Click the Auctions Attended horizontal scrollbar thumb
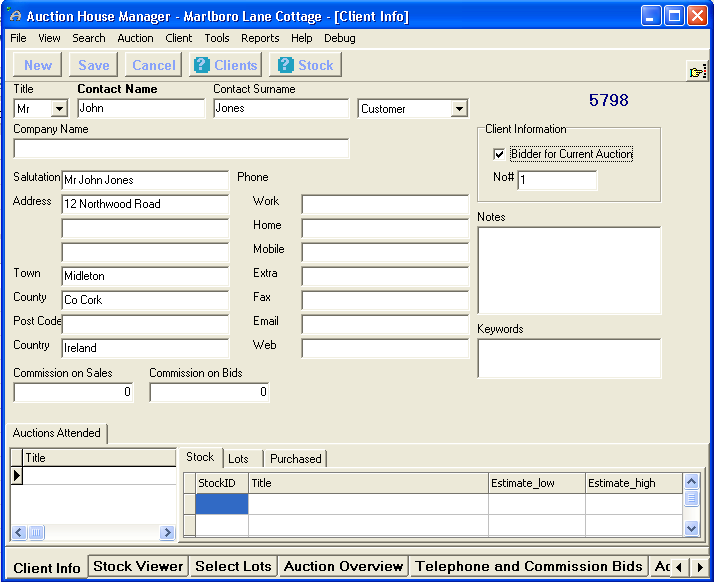The width and height of the screenshot is (714, 582). click(36, 532)
